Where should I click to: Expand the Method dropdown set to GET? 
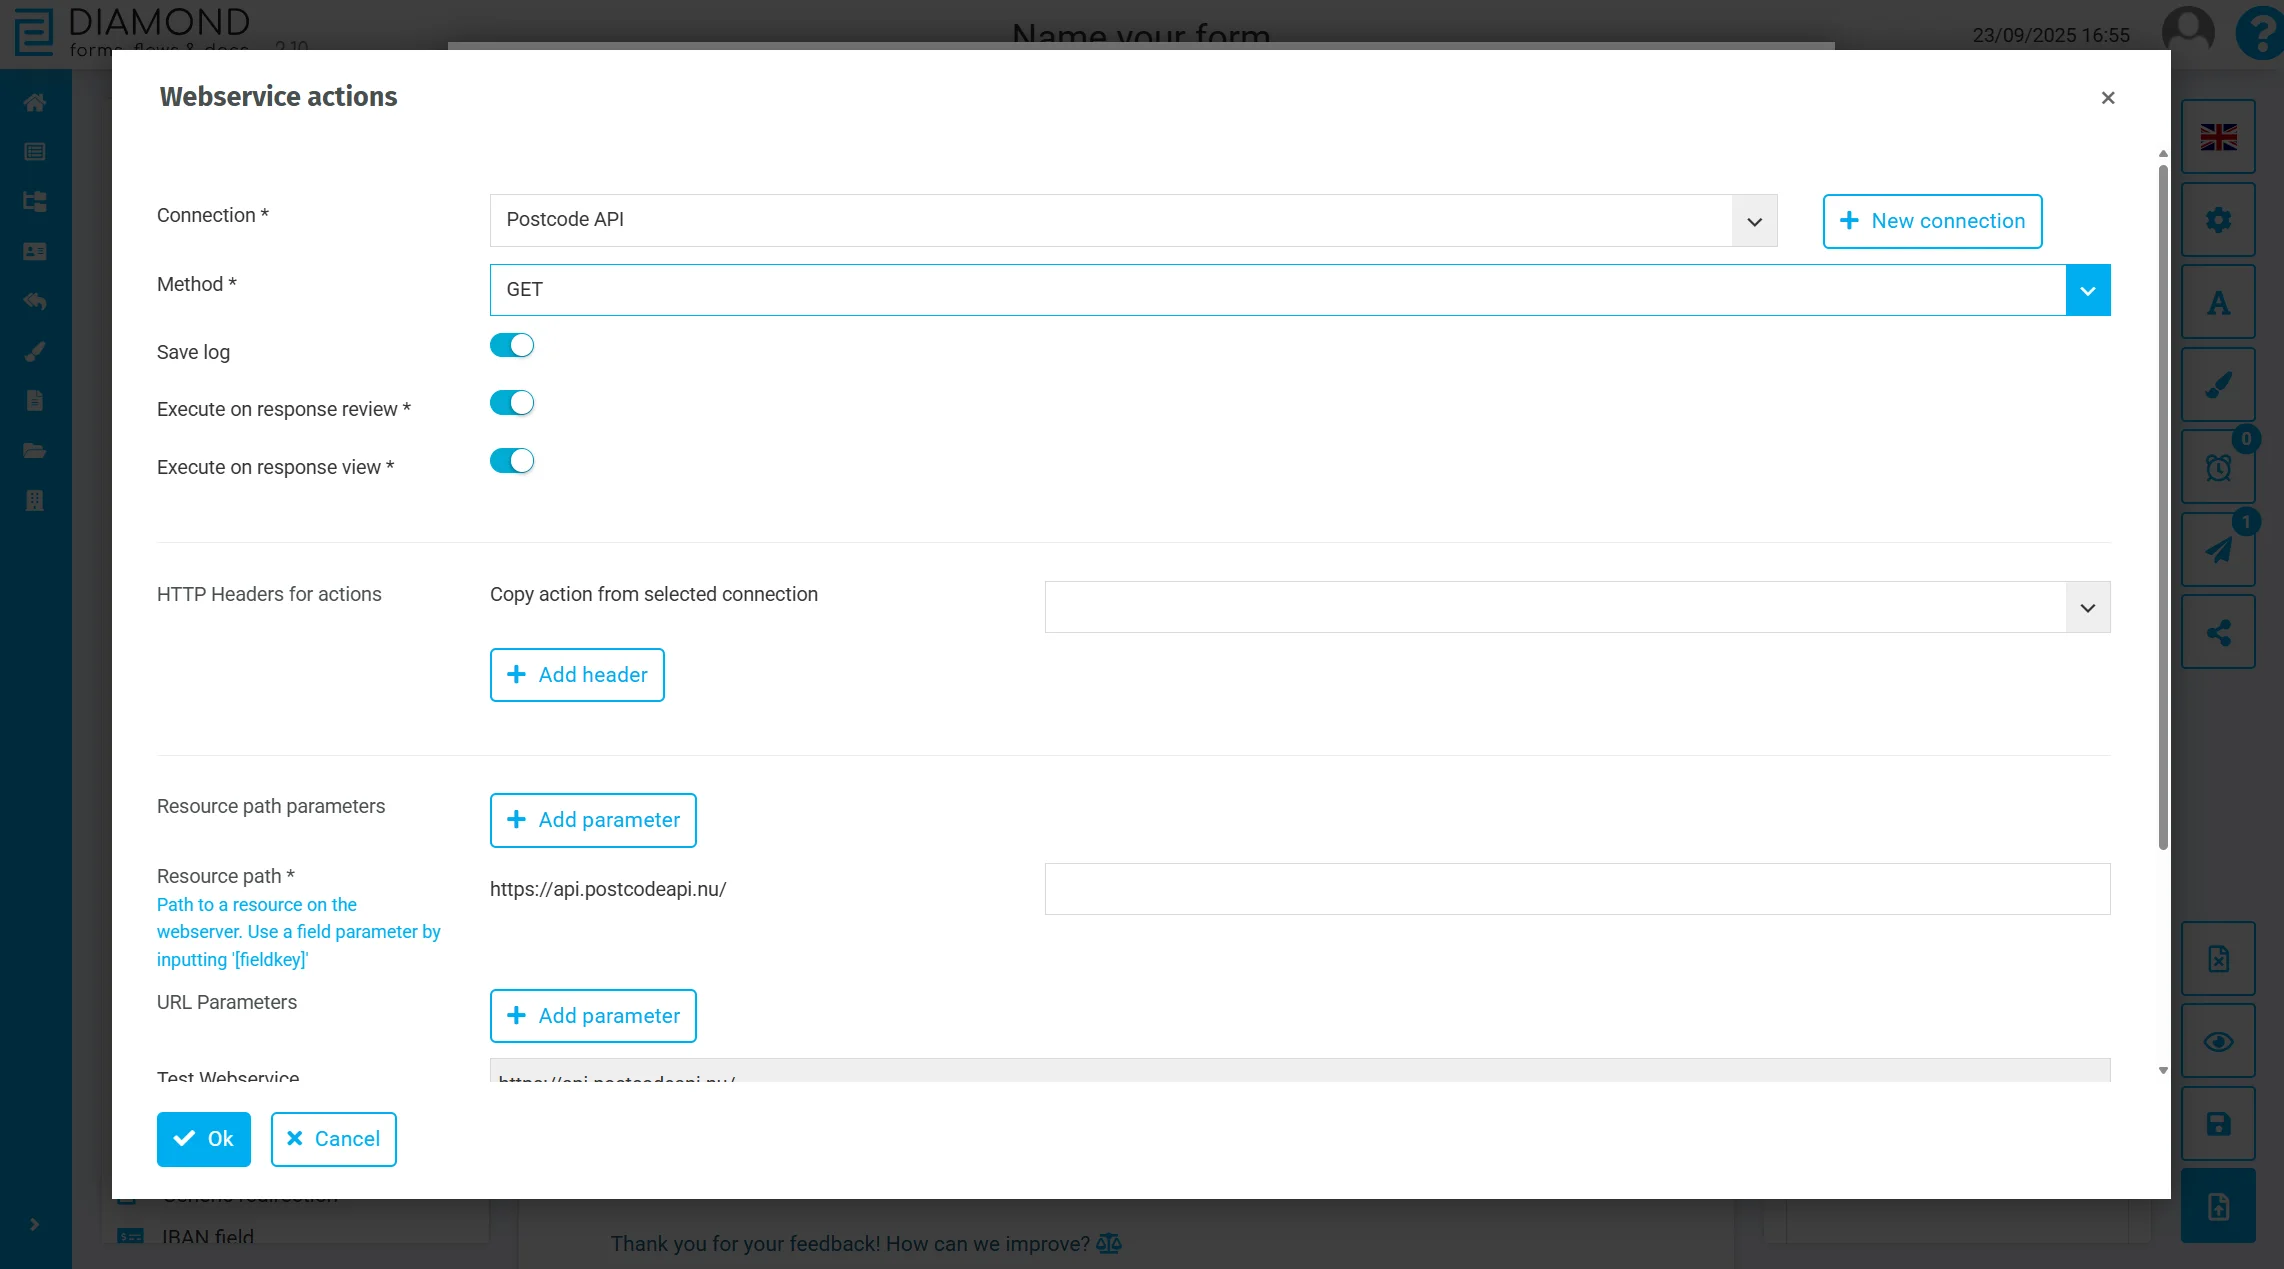[2087, 289]
